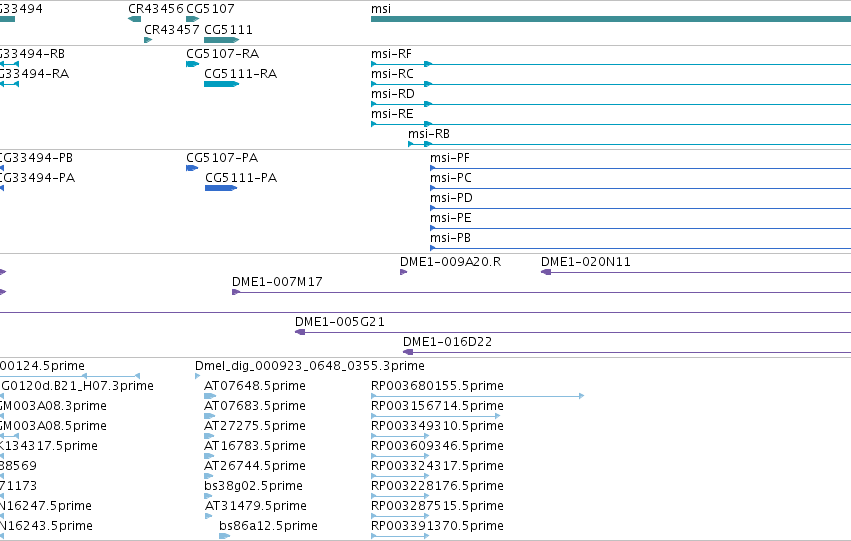Select the CR43457 gene arrow
The image size is (851, 541).
coord(148,40)
